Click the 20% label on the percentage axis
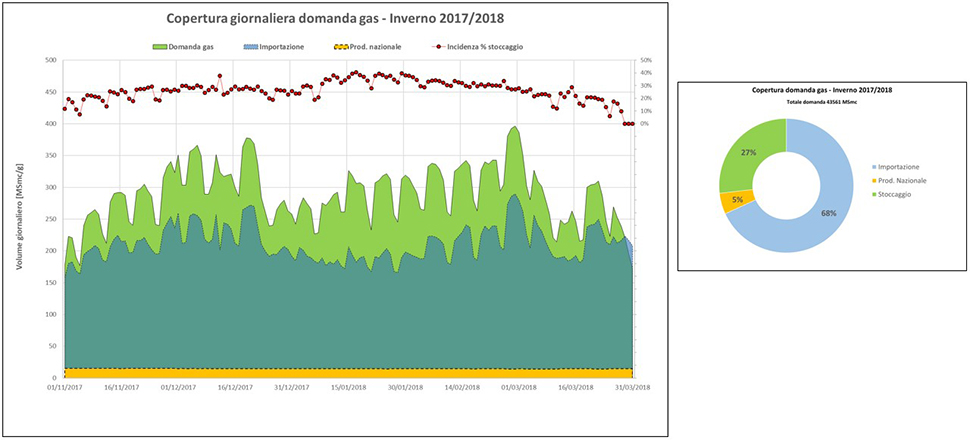This screenshot has height=440, width=970. coord(645,98)
